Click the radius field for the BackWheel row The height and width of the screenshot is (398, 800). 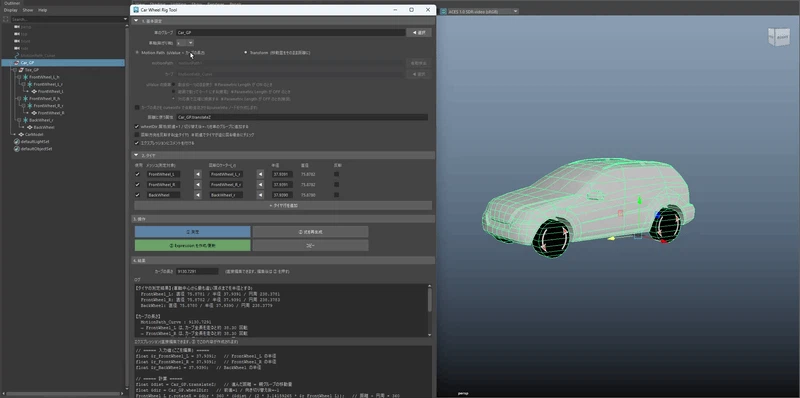(x=282, y=195)
